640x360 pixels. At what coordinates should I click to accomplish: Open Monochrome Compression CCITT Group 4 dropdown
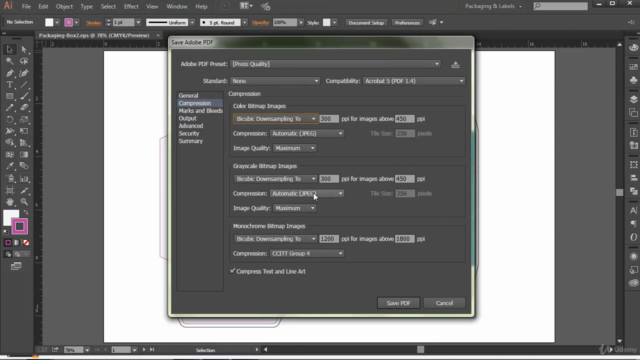click(x=307, y=253)
